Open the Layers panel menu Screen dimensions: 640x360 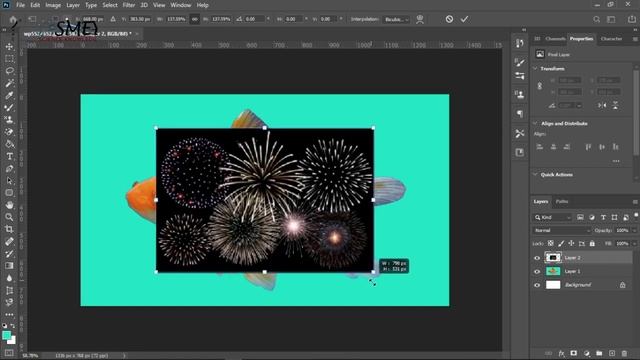click(x=635, y=202)
